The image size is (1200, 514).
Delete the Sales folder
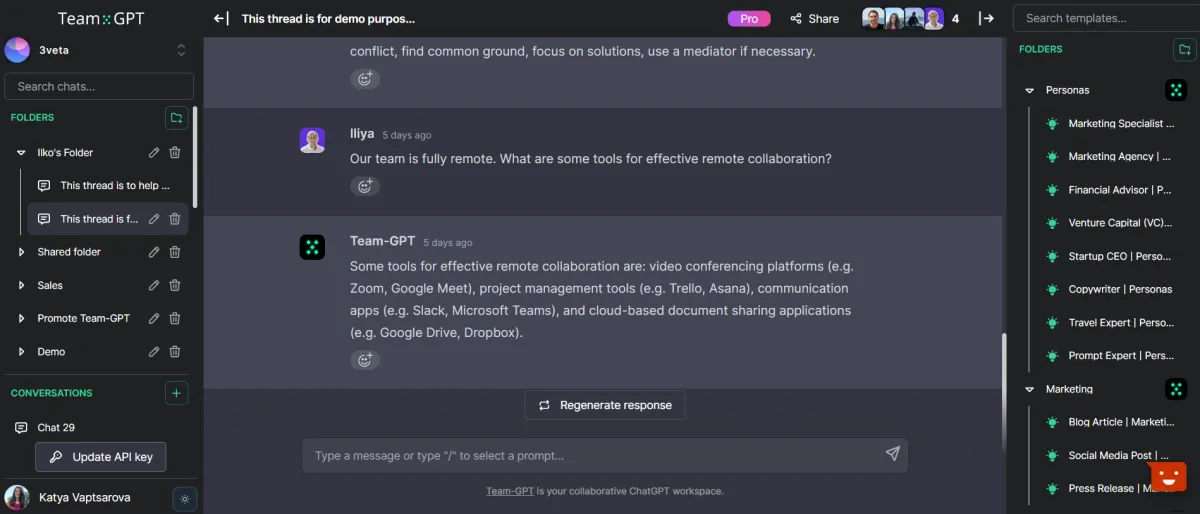[x=175, y=285]
